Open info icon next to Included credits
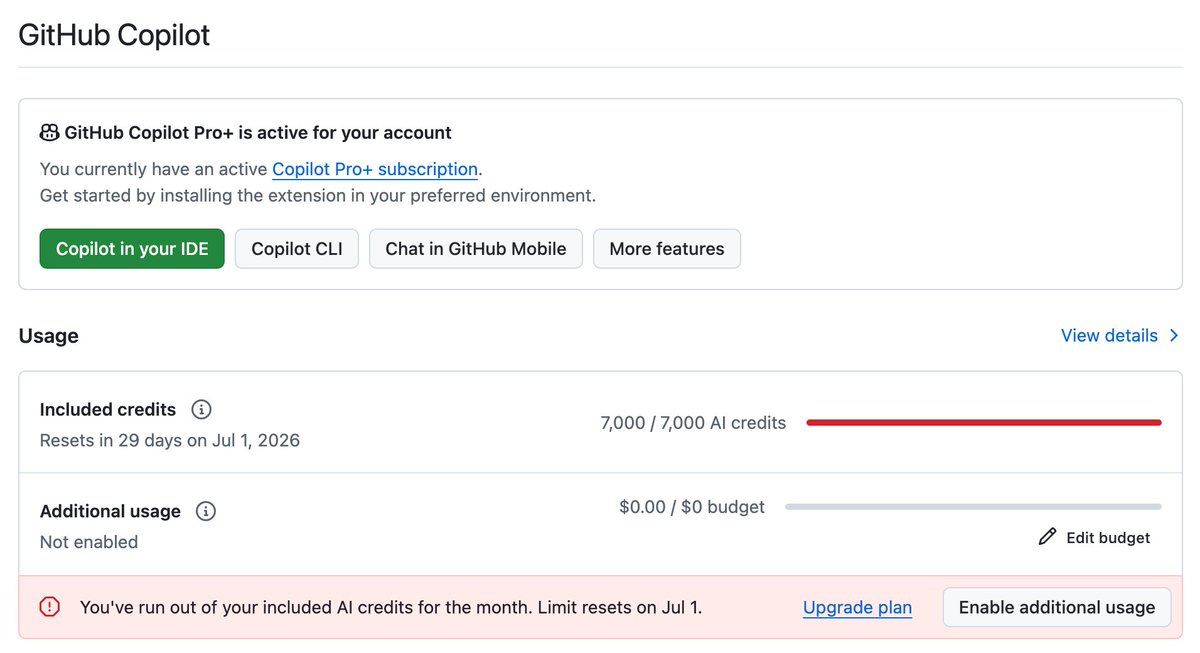 click(201, 409)
